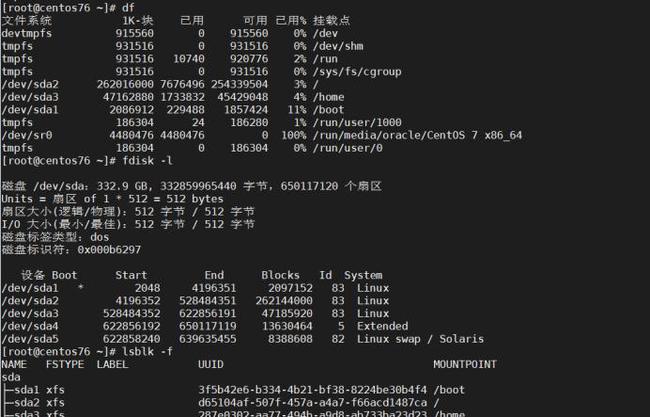Click /dev/sda5 in the partition table
This screenshot has width=650, height=417.
30,338
